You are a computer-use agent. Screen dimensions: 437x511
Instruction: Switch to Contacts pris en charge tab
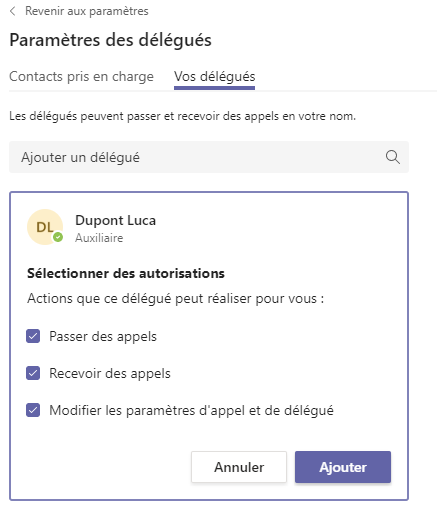point(81,77)
